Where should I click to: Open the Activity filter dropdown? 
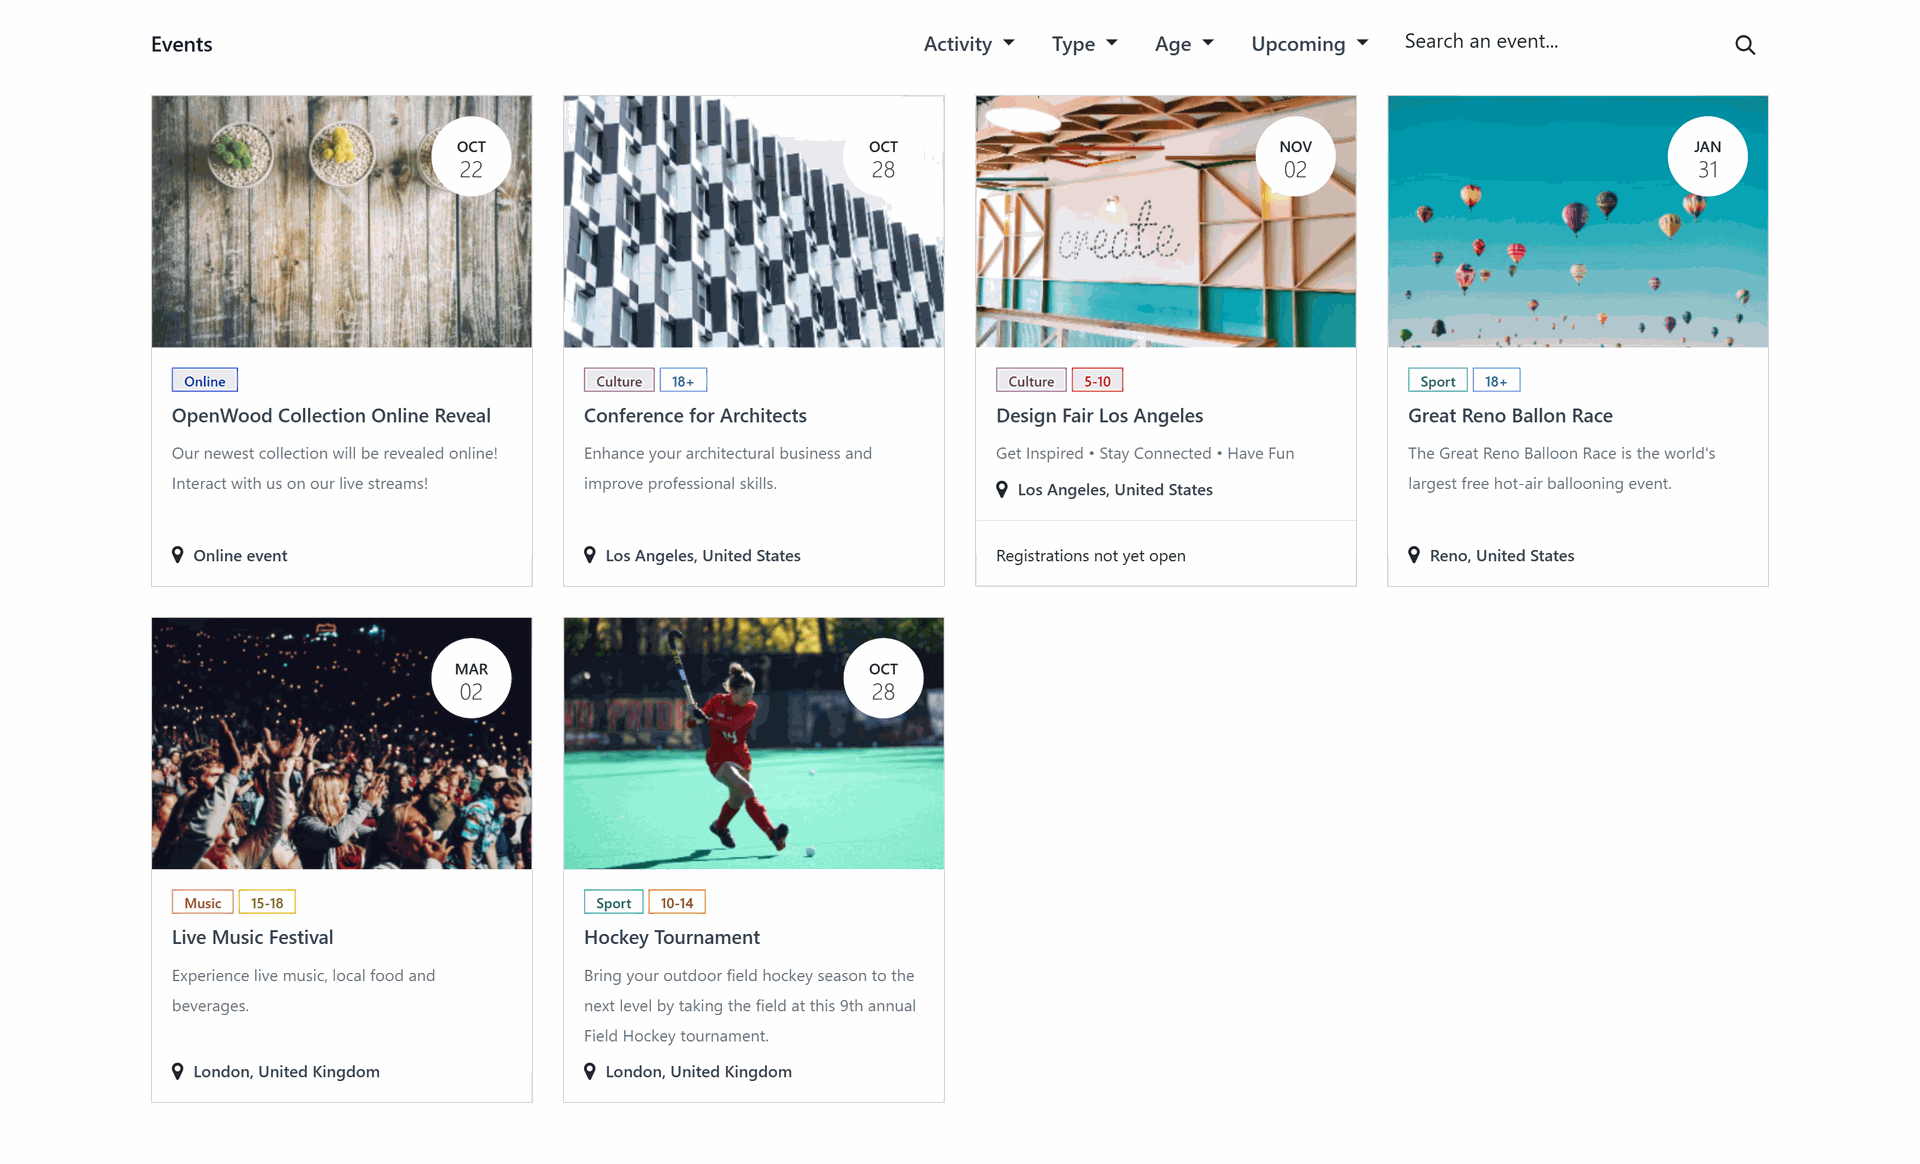(969, 44)
